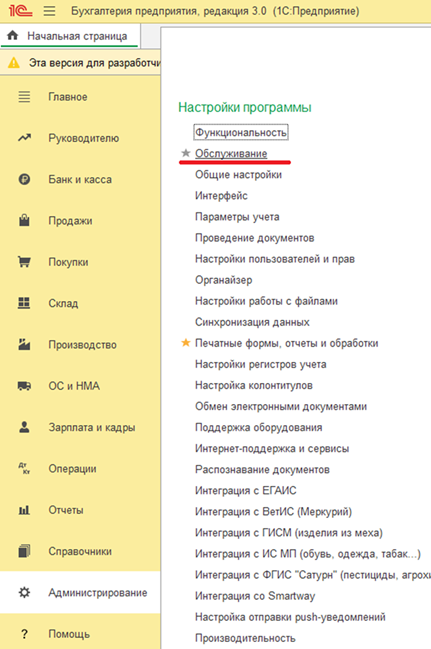Open the Главное section
Viewport: 431px width, 649px height.
pos(80,97)
